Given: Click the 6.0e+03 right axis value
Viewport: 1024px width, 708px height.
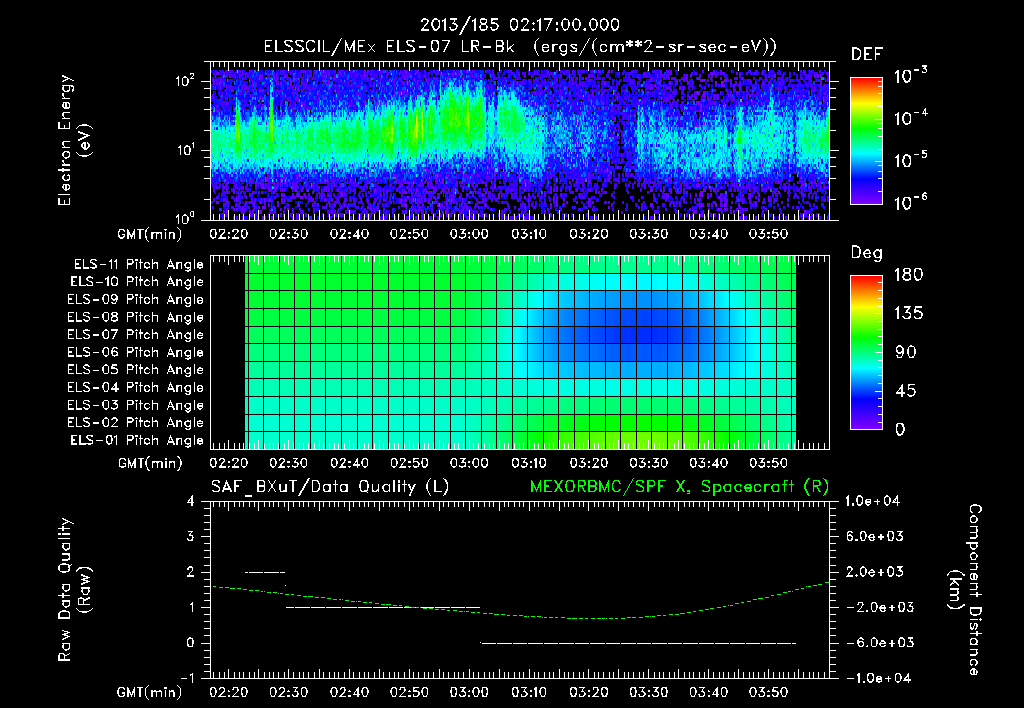Looking at the screenshot, I should point(875,536).
